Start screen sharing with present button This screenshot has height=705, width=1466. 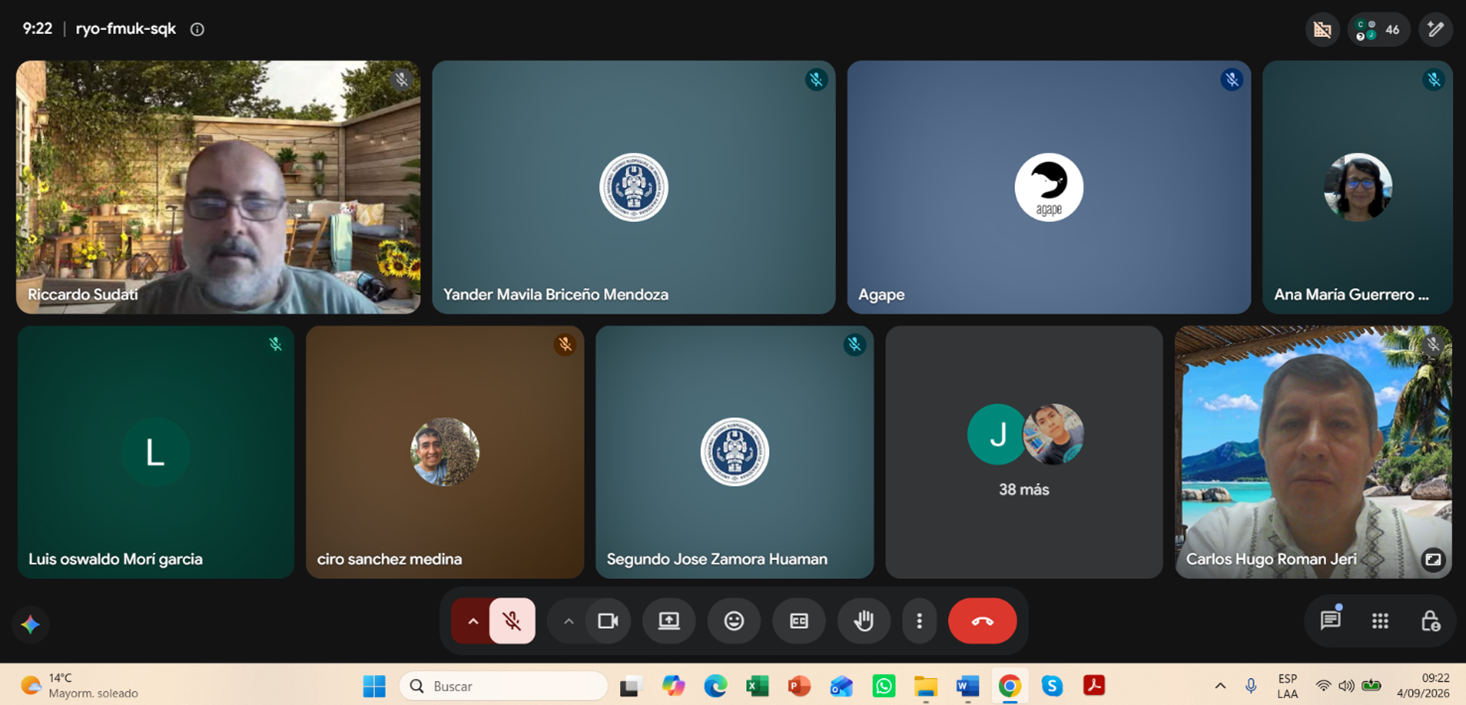pos(669,621)
